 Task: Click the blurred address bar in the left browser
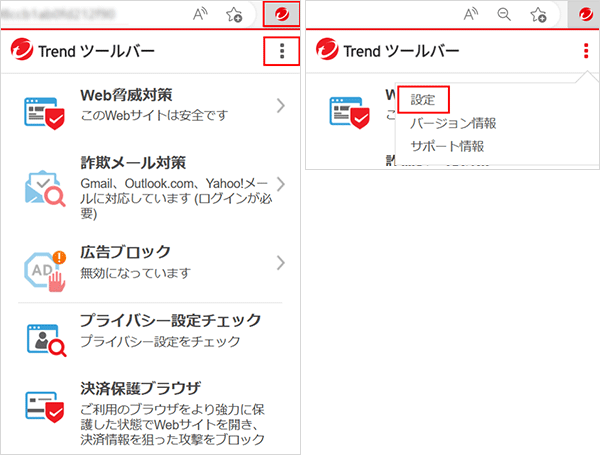point(90,15)
